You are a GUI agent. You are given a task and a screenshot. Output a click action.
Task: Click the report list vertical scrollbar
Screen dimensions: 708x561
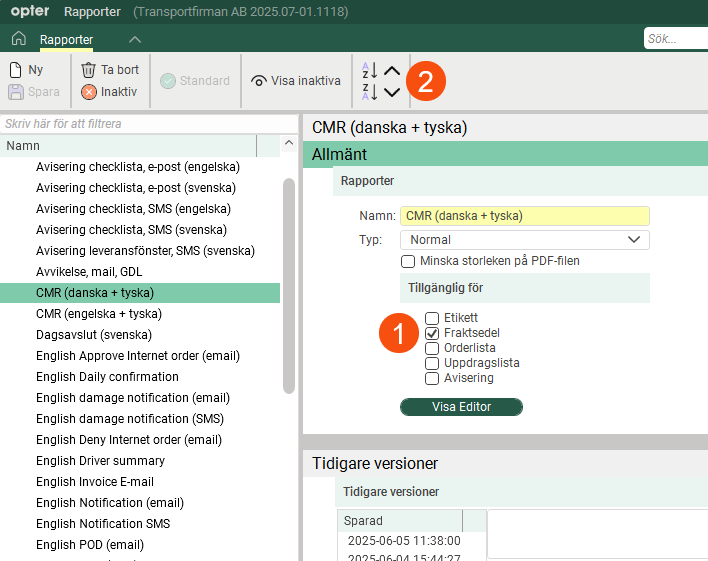pyautogui.click(x=289, y=285)
